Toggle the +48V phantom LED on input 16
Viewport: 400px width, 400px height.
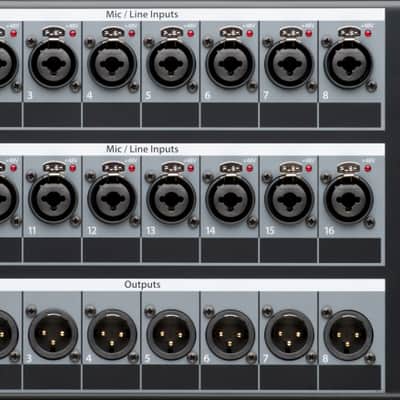tap(368, 168)
